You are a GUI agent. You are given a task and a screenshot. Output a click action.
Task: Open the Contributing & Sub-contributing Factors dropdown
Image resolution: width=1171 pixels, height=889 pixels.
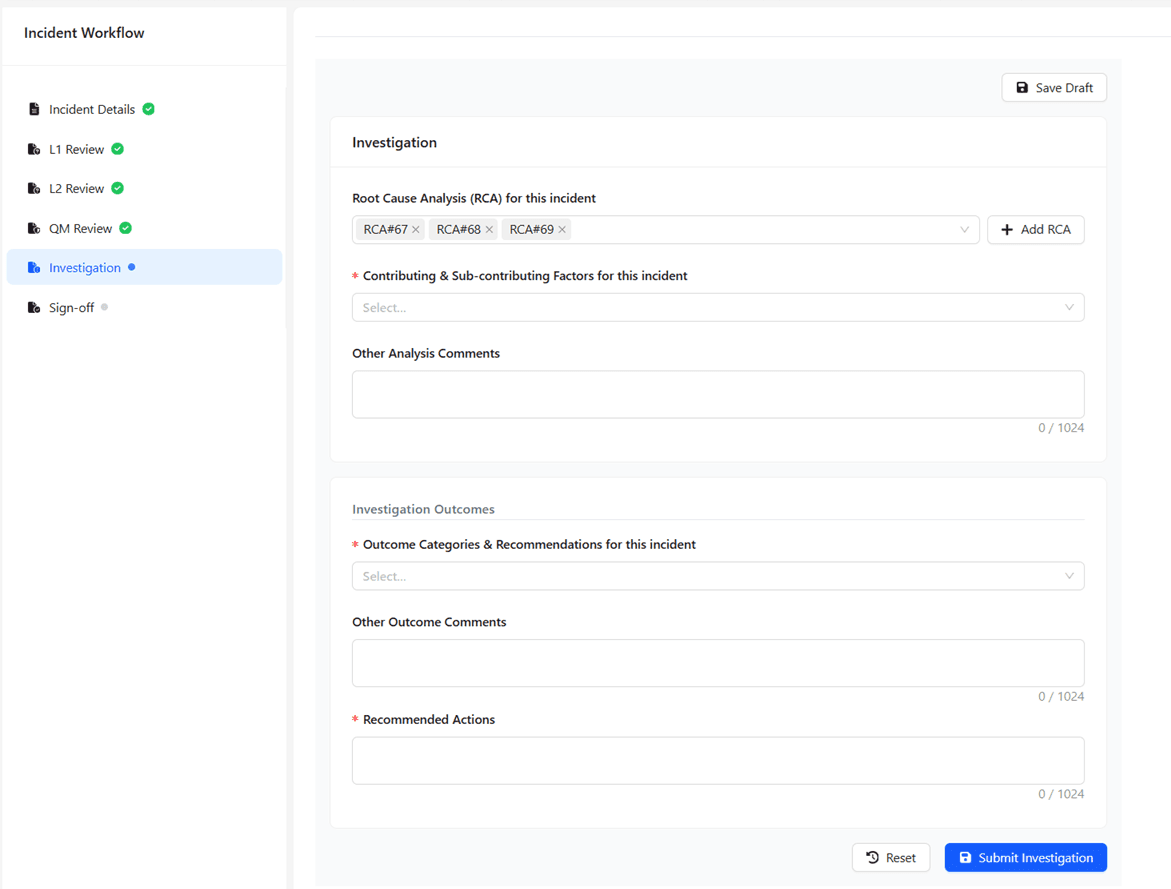click(x=717, y=308)
